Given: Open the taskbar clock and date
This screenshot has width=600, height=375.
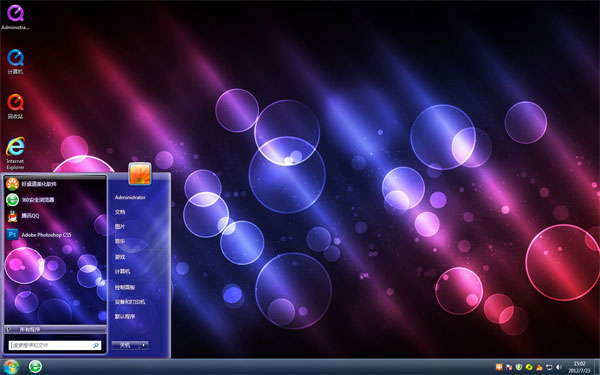Looking at the screenshot, I should [580, 367].
